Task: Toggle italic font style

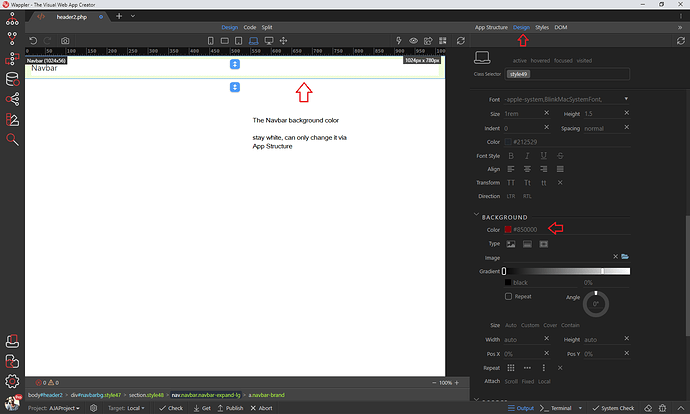Action: tap(527, 156)
